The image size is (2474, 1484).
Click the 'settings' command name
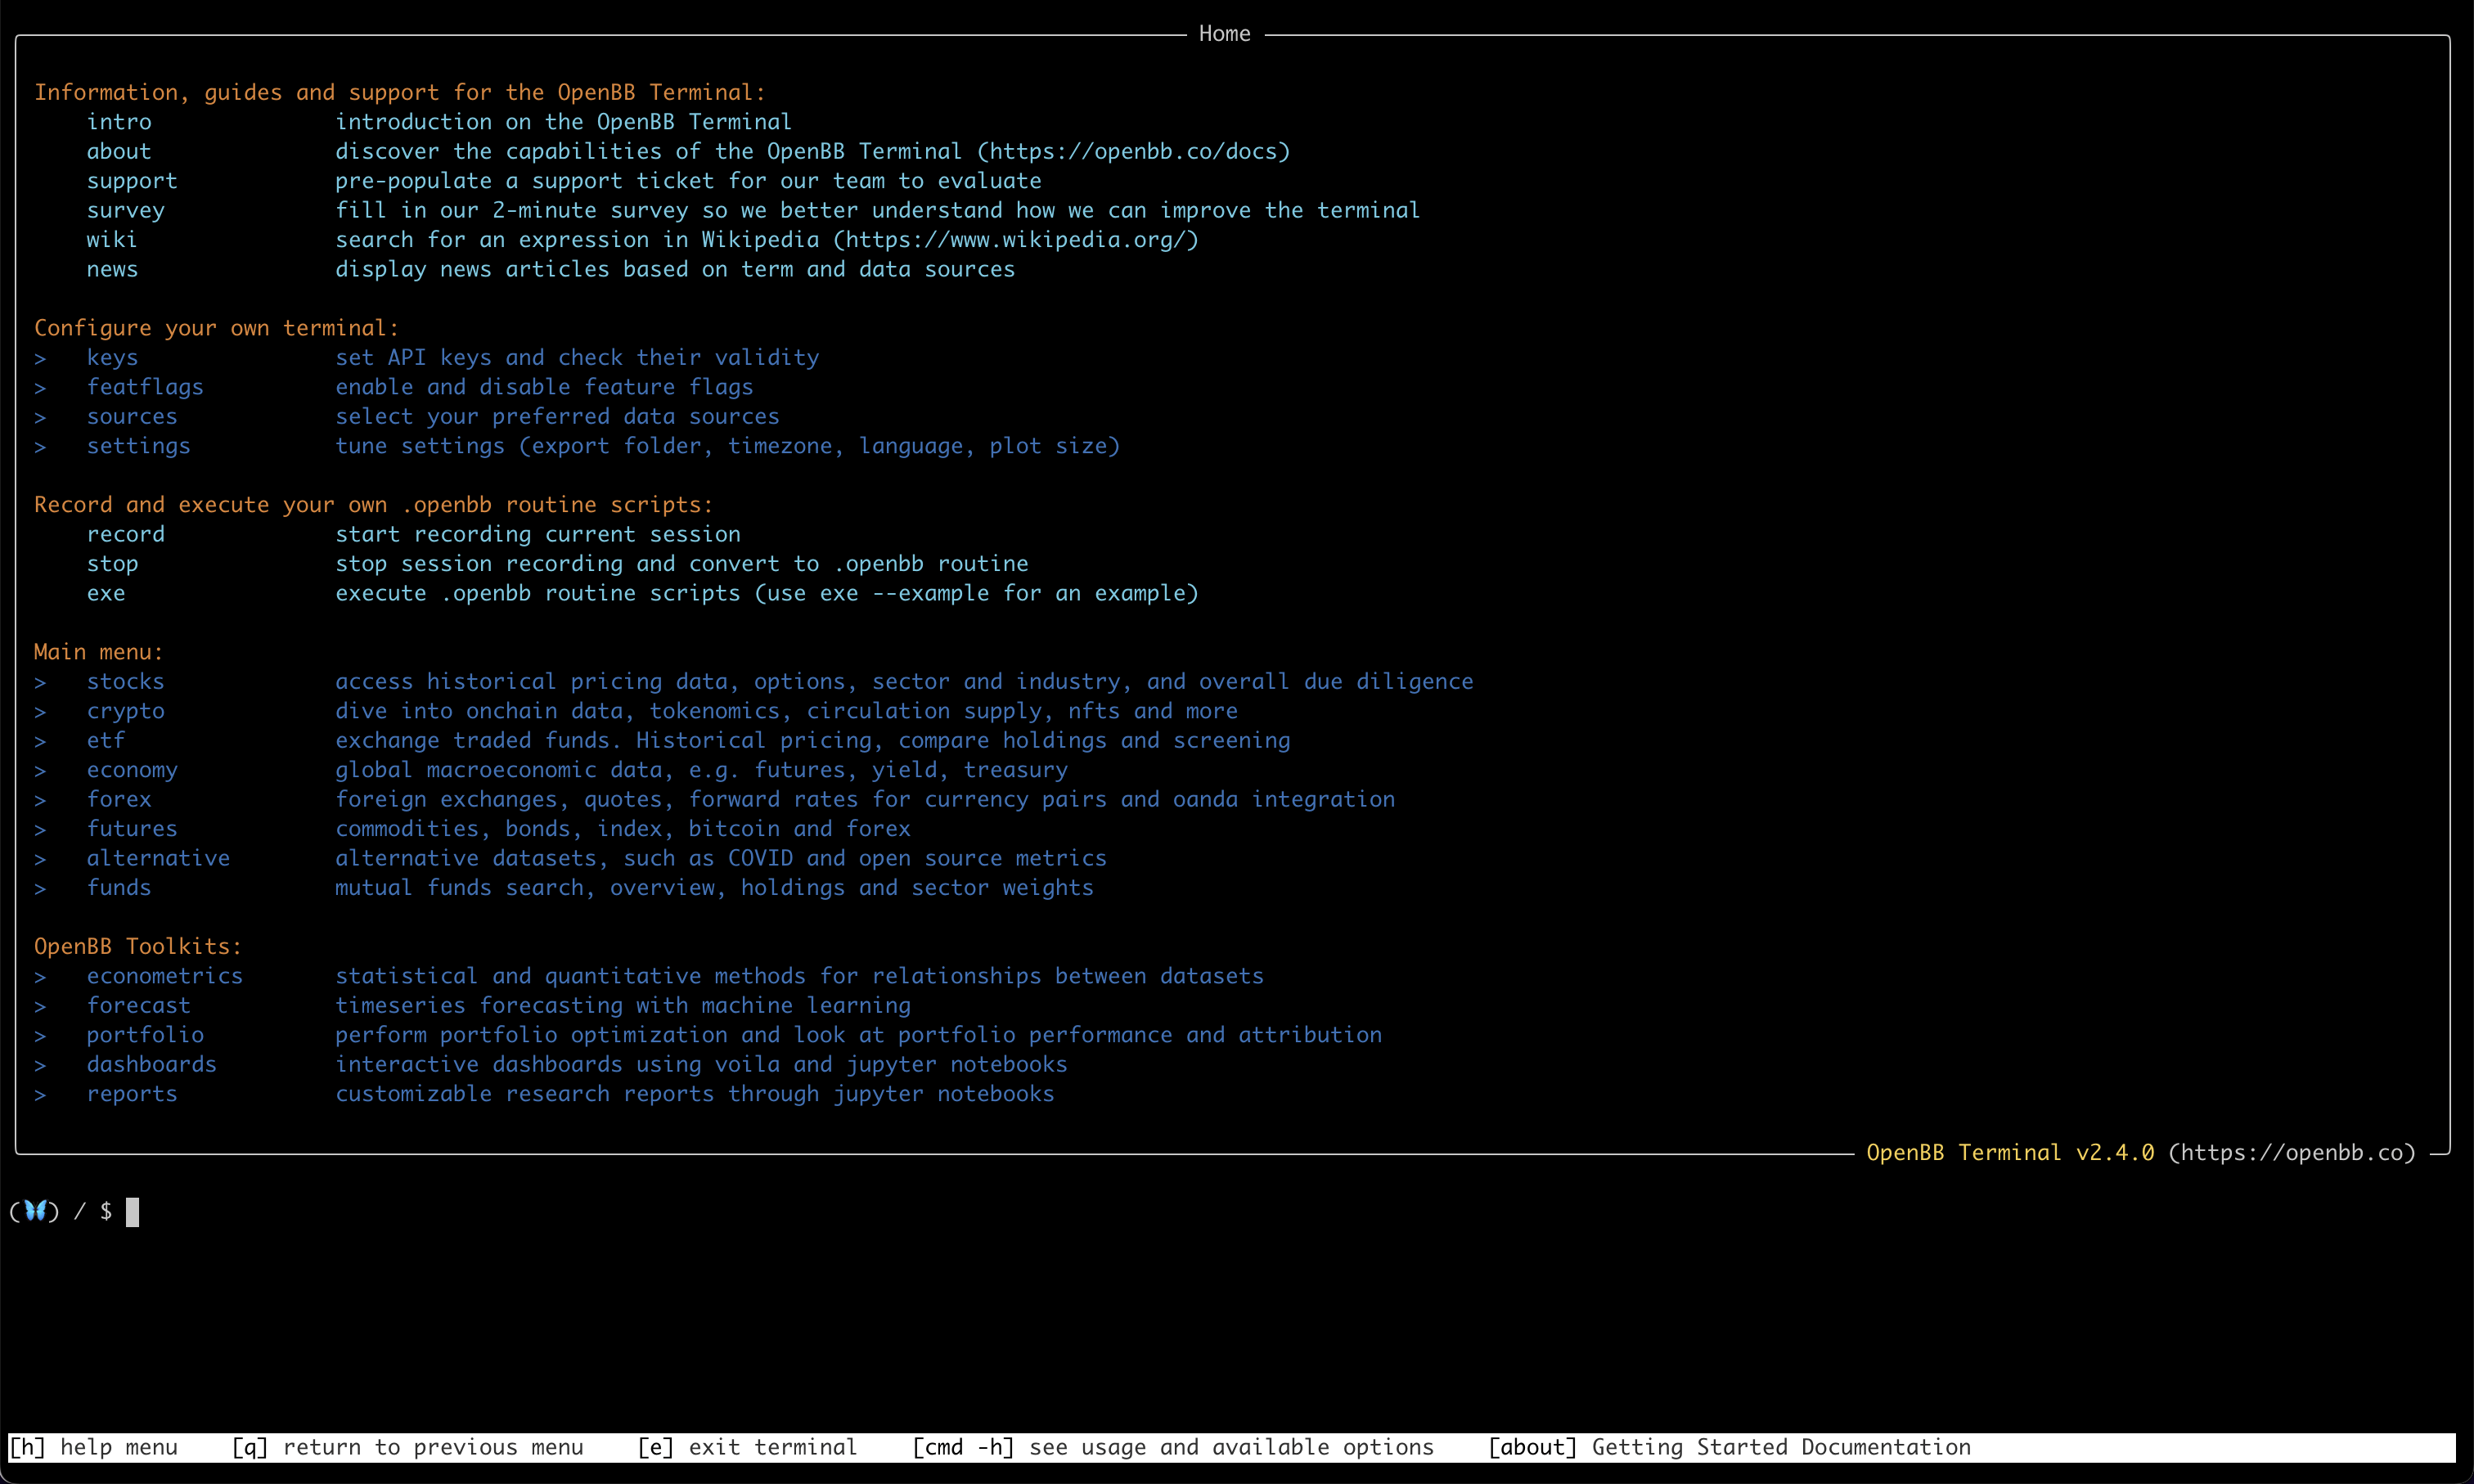pyautogui.click(x=138, y=446)
